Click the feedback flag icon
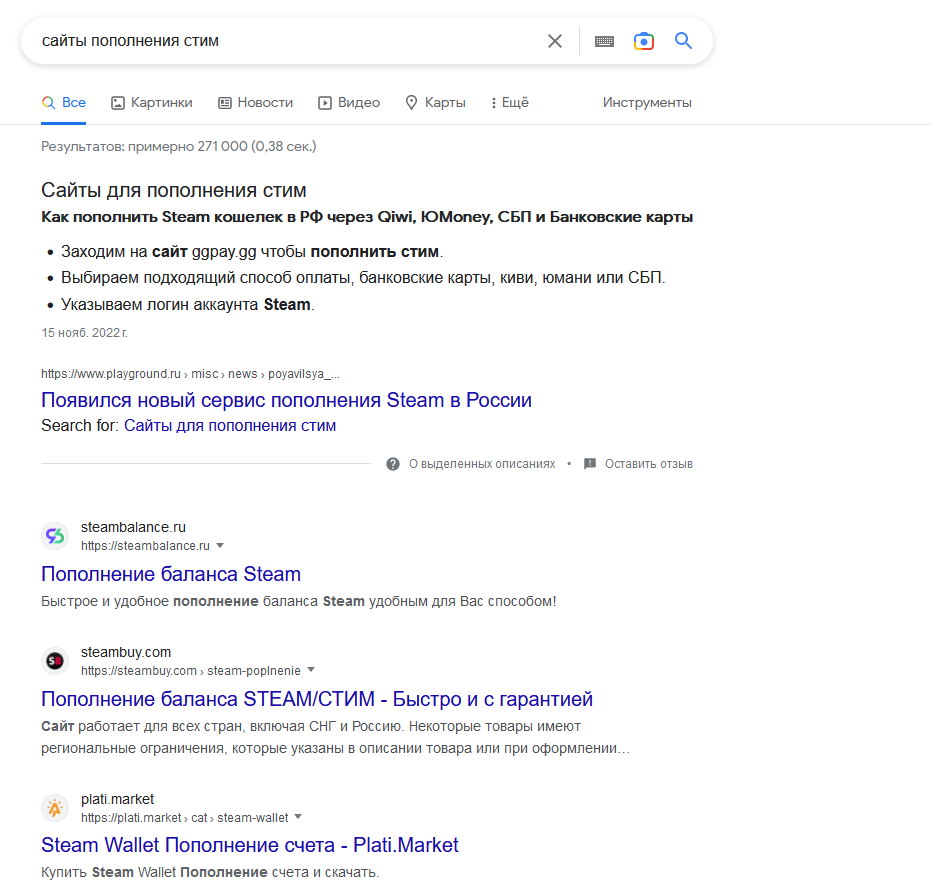The width and height of the screenshot is (931, 892). point(590,464)
